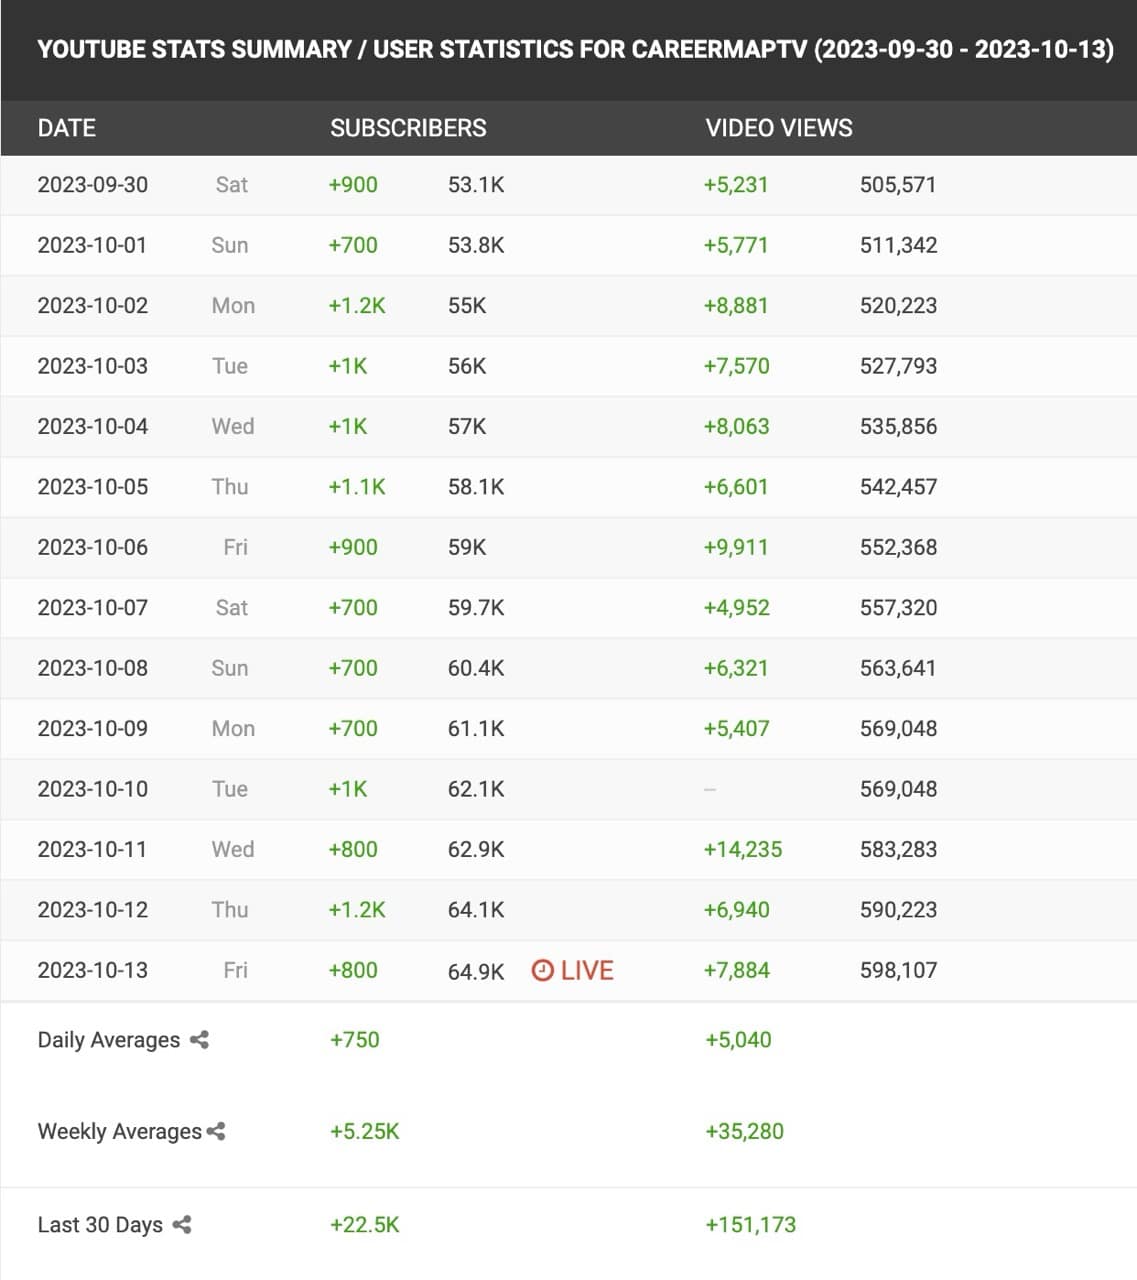Viewport: 1137px width, 1280px height.
Task: Click view gain +7,570
Action: 737,366
